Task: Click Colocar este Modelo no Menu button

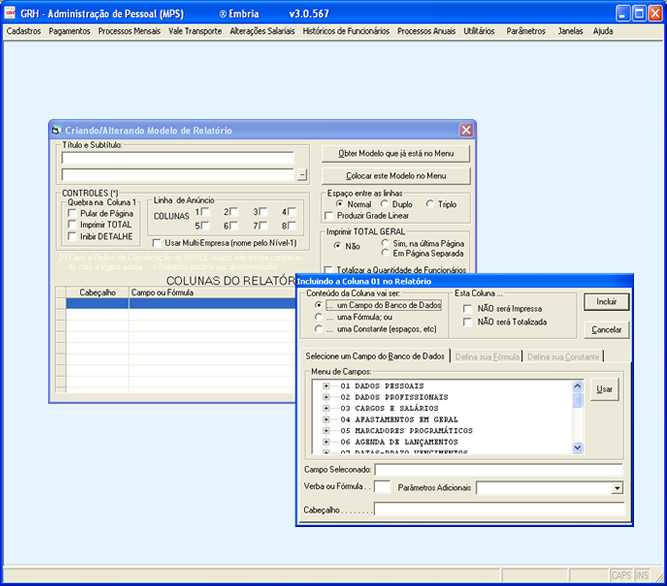Action: [396, 176]
